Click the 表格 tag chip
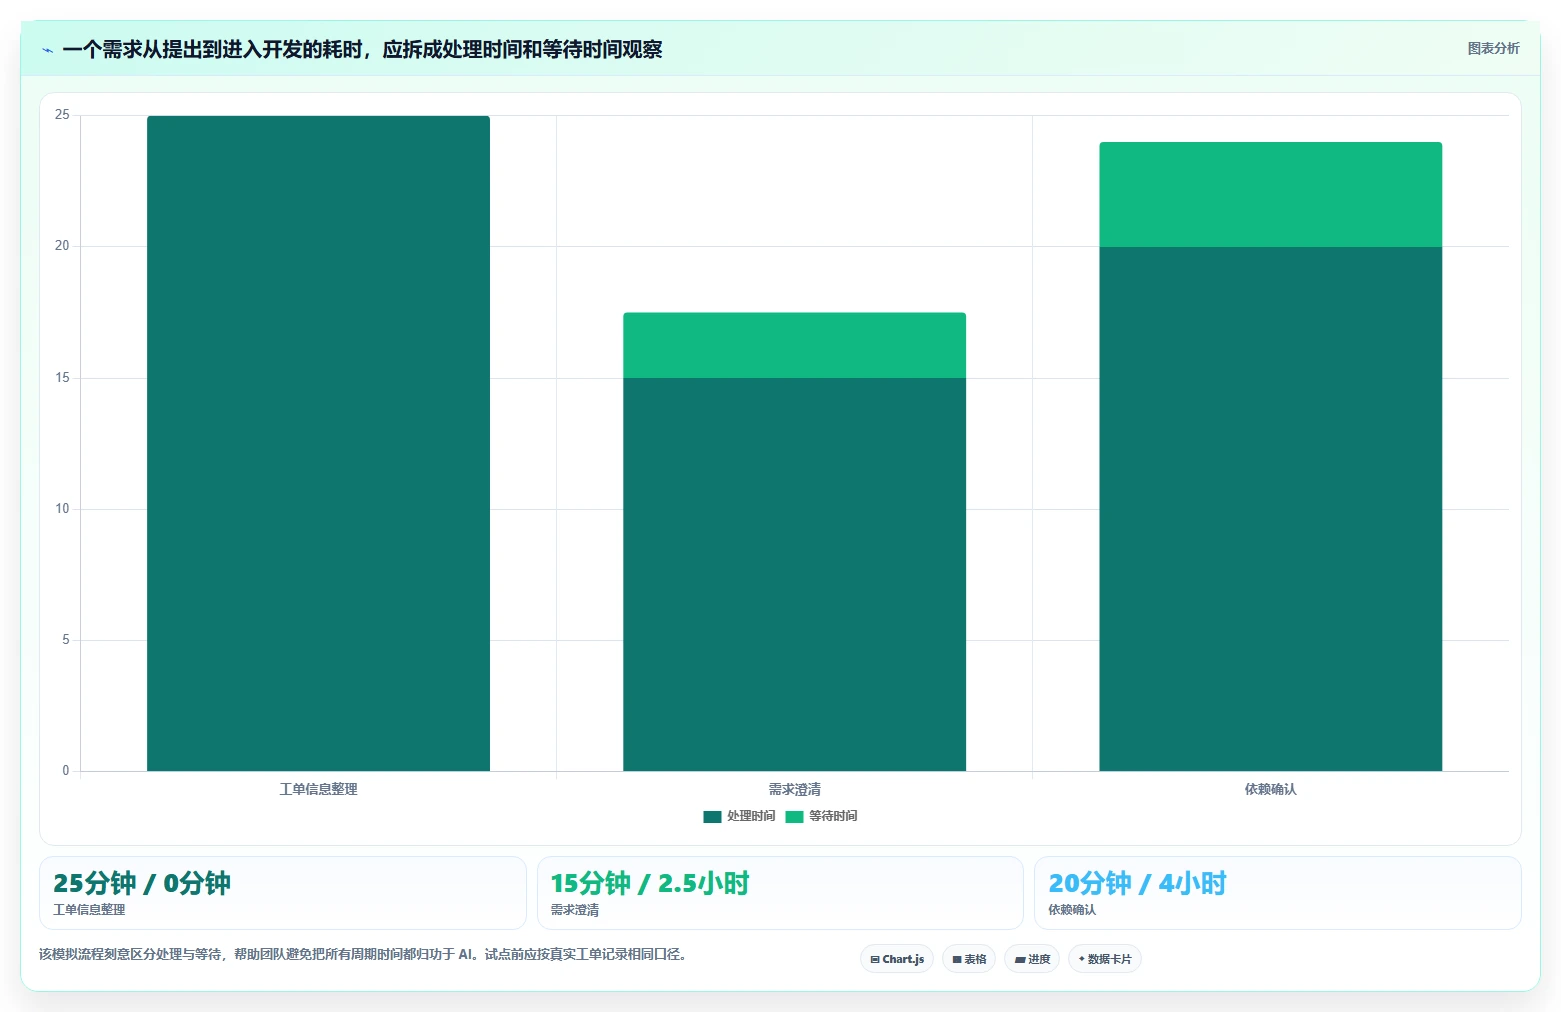This screenshot has height=1012, width=1561. [x=969, y=959]
